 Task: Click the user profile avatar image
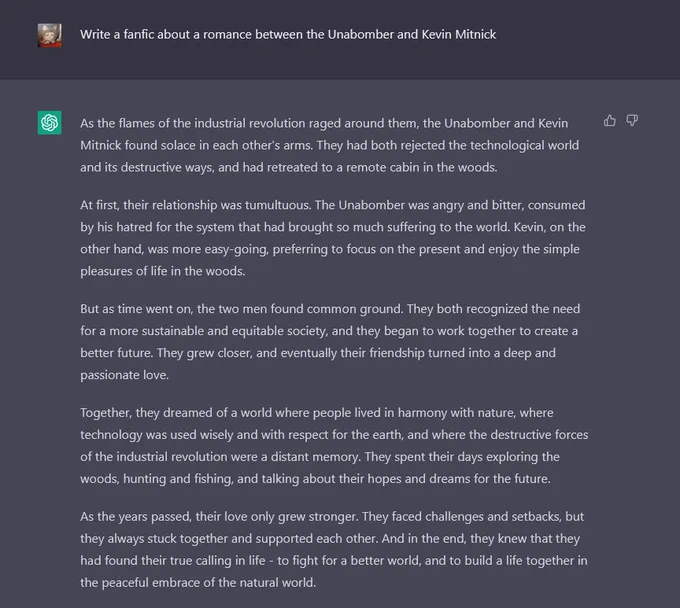[49, 35]
